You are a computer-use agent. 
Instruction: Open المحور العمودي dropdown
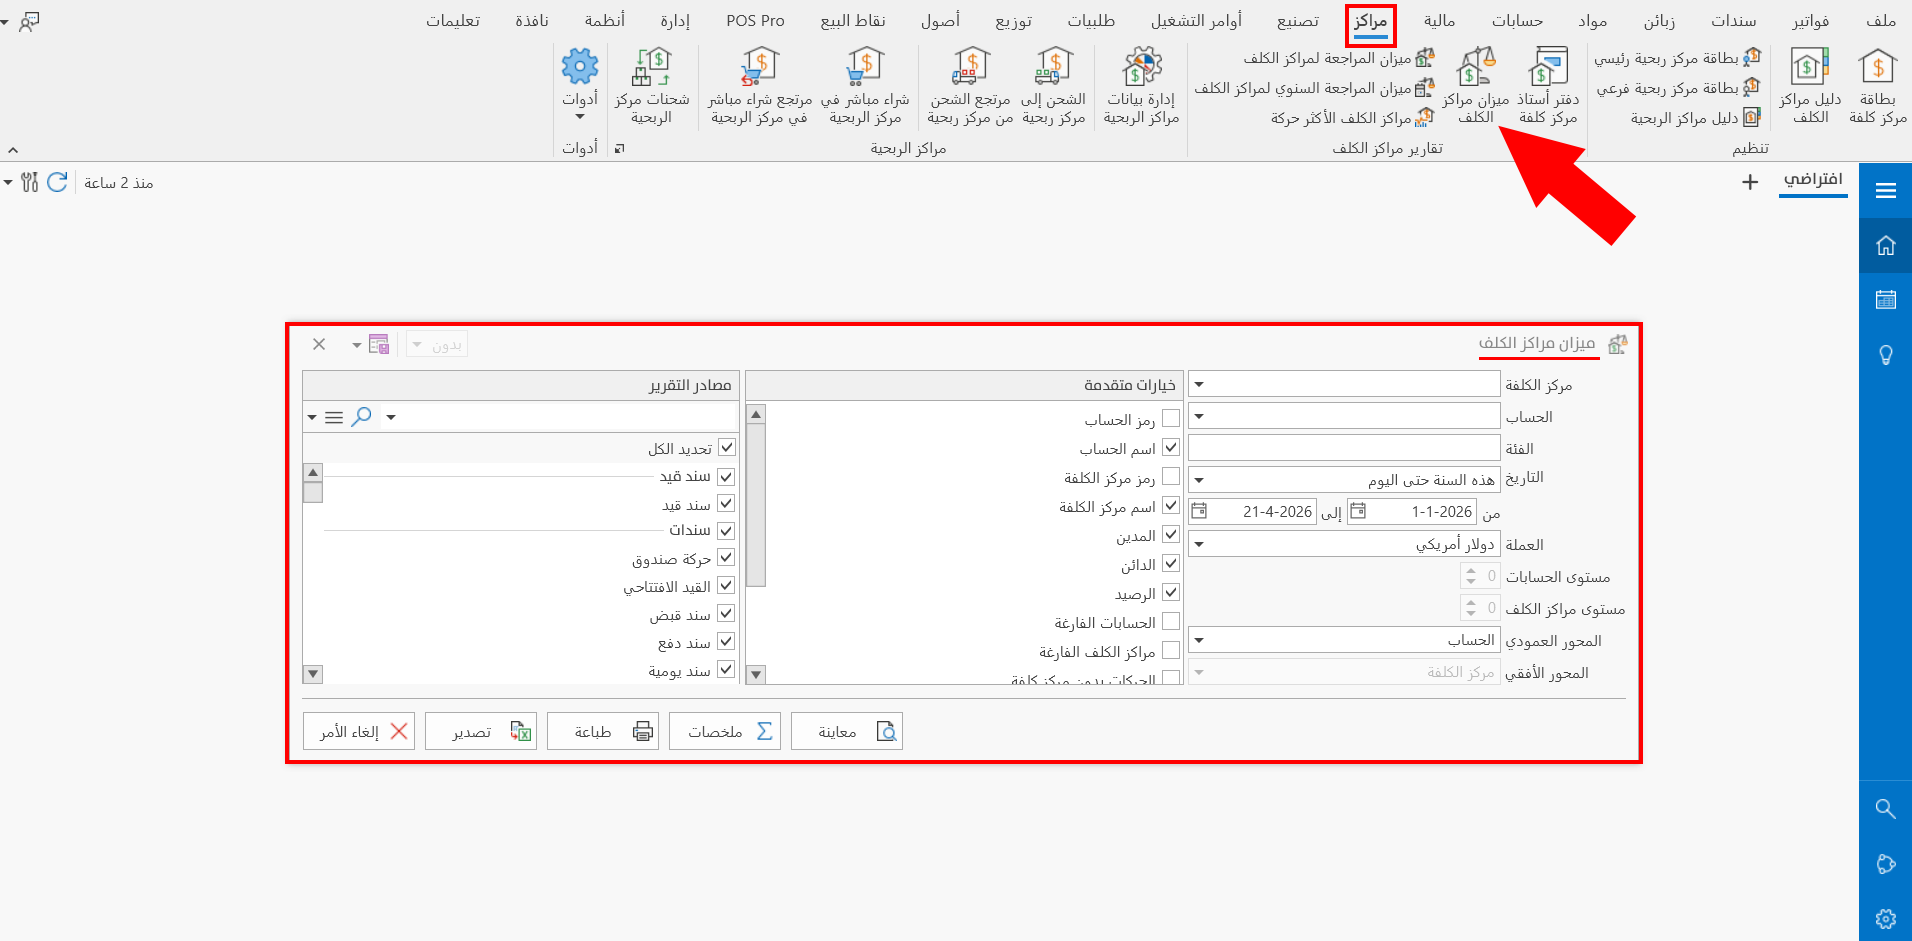point(1199,640)
